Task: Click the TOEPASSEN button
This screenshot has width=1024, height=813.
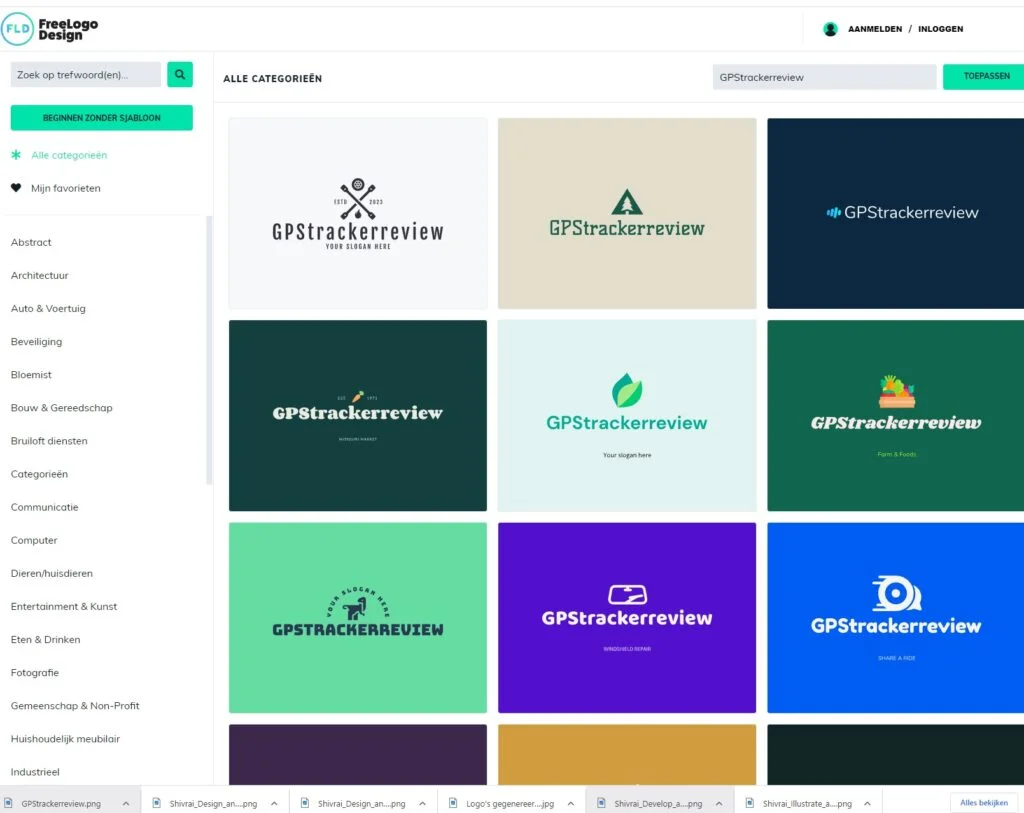Action: (x=983, y=75)
